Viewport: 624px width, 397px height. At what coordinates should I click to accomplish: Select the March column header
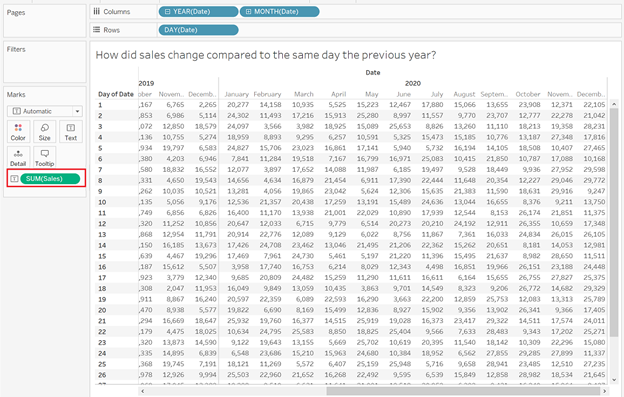coord(304,94)
